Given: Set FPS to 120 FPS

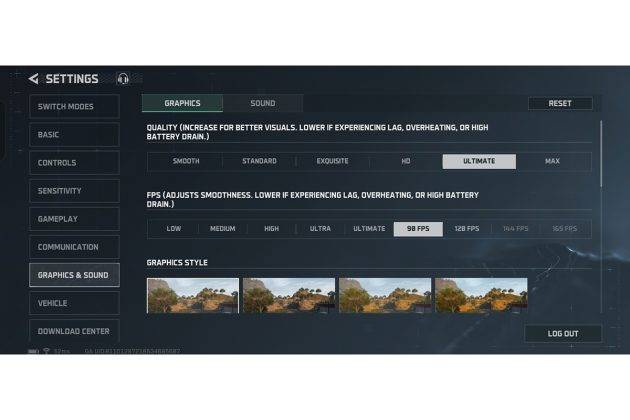Looking at the screenshot, I should tap(467, 229).
